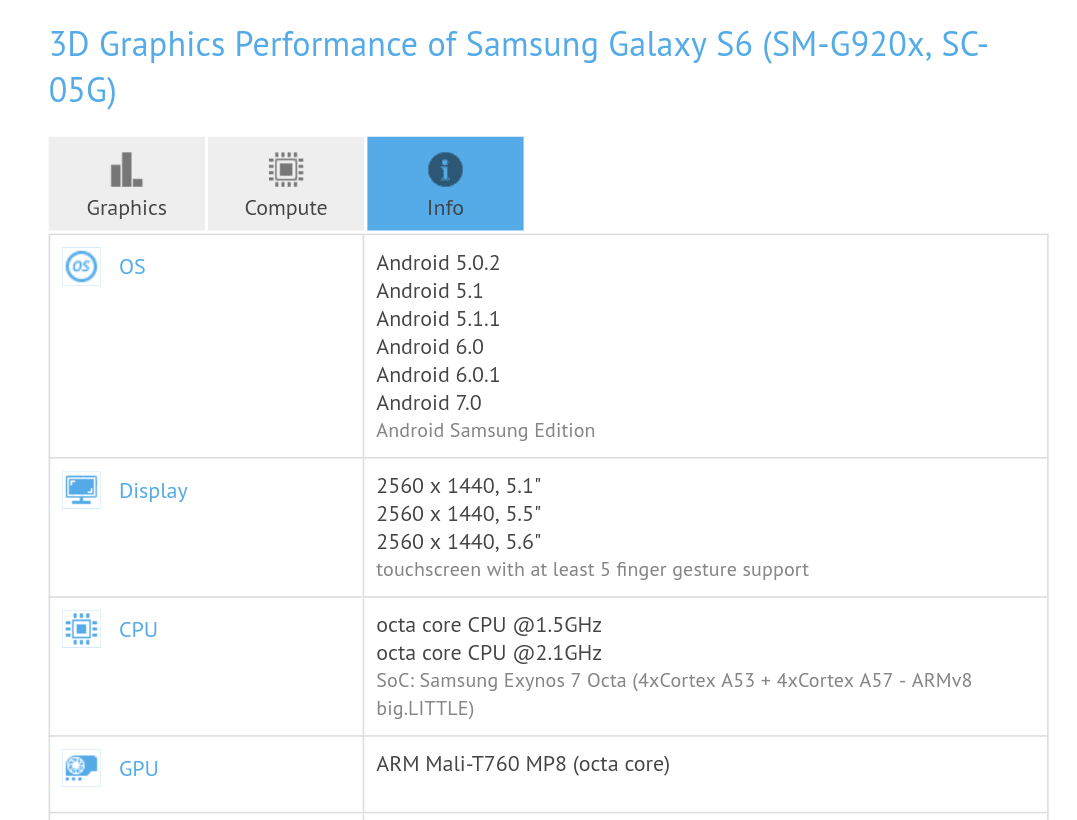
Task: Open the CPU label link
Action: click(138, 629)
